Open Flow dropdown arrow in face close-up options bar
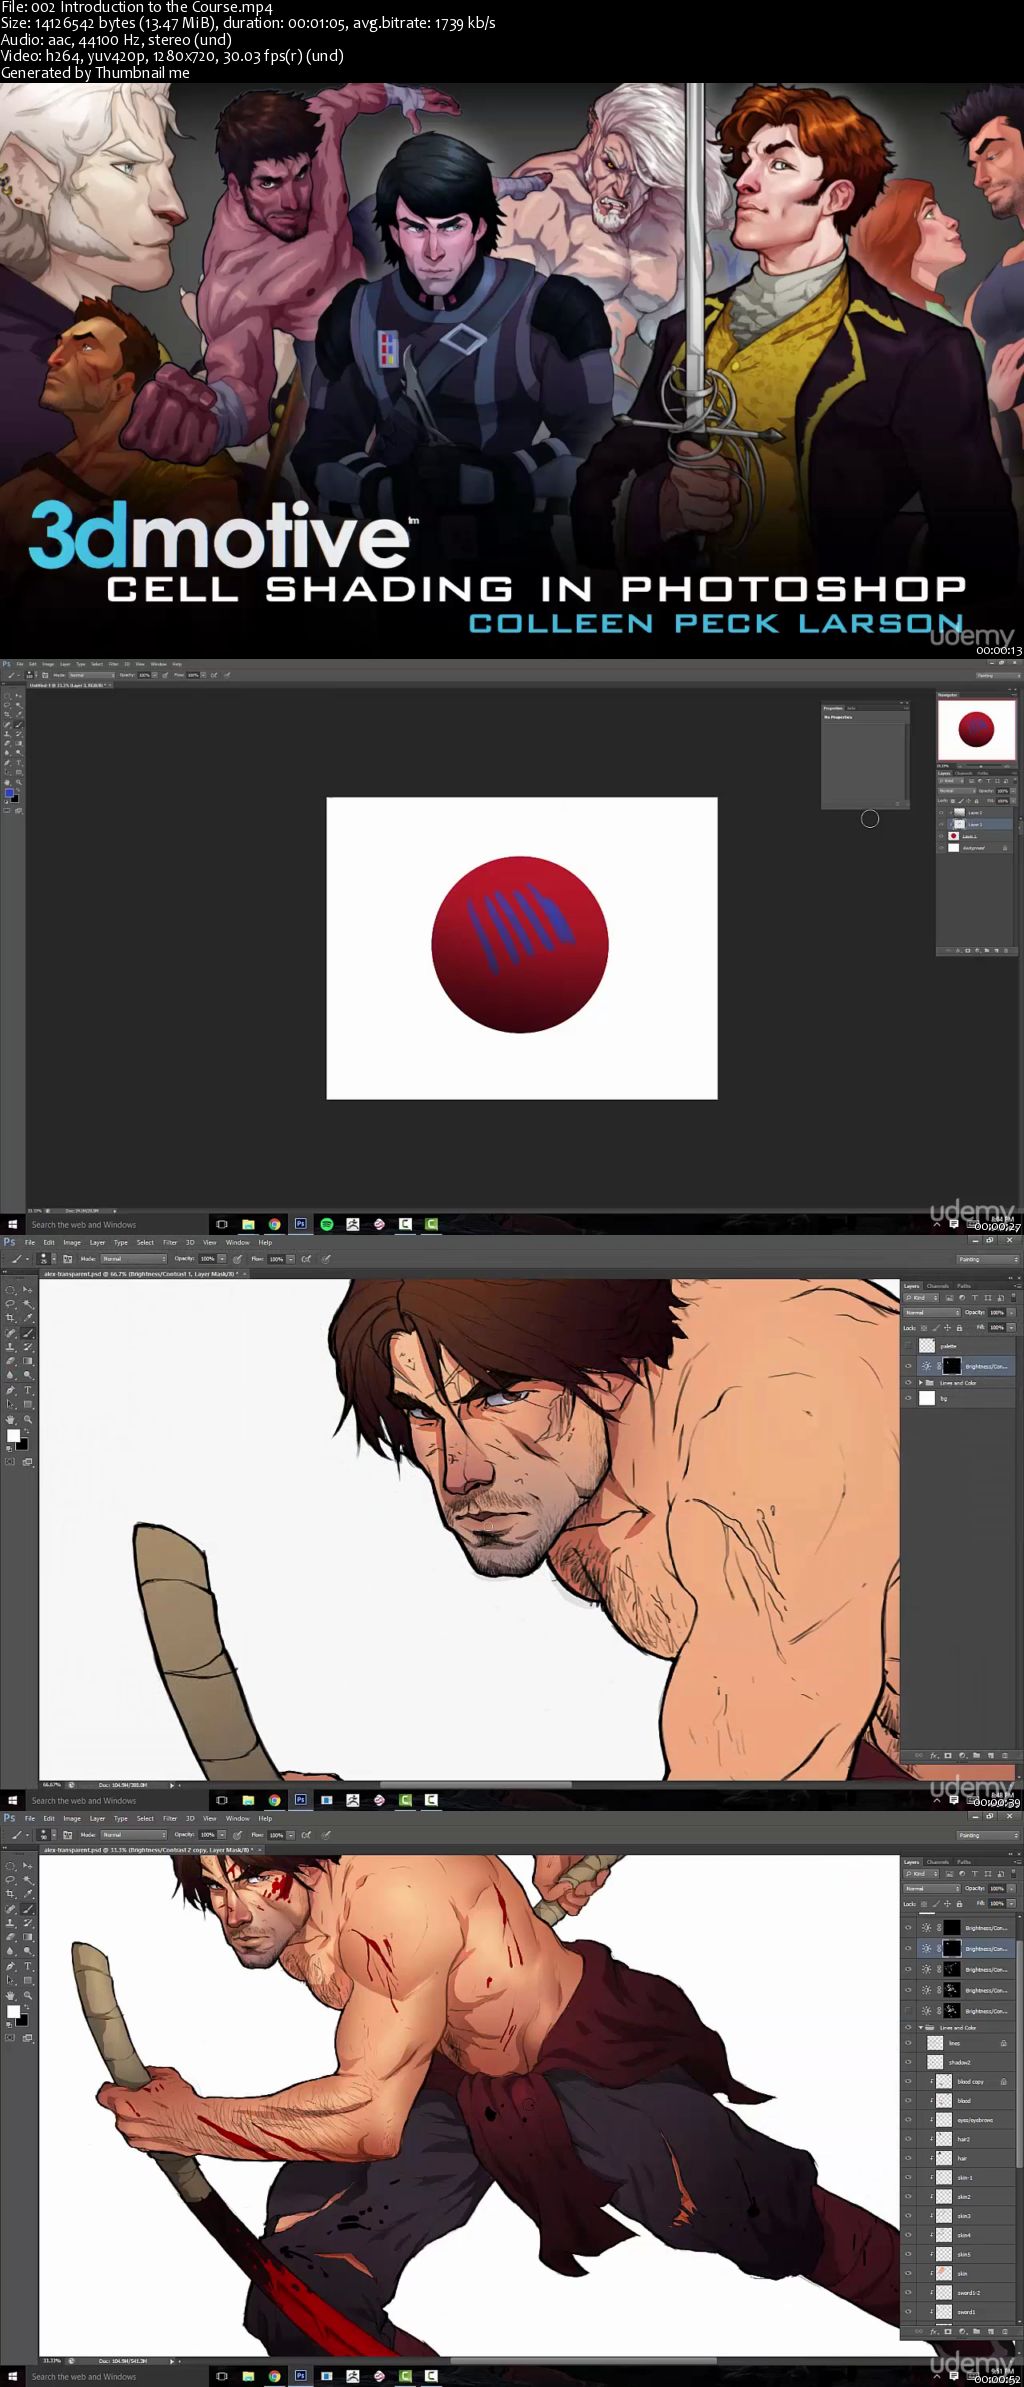The image size is (1024, 2387). point(290,1259)
